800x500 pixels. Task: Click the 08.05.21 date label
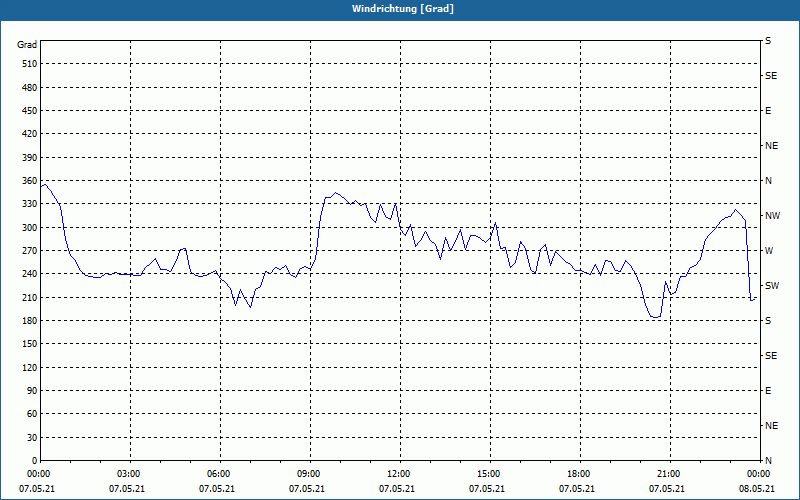coord(757,489)
